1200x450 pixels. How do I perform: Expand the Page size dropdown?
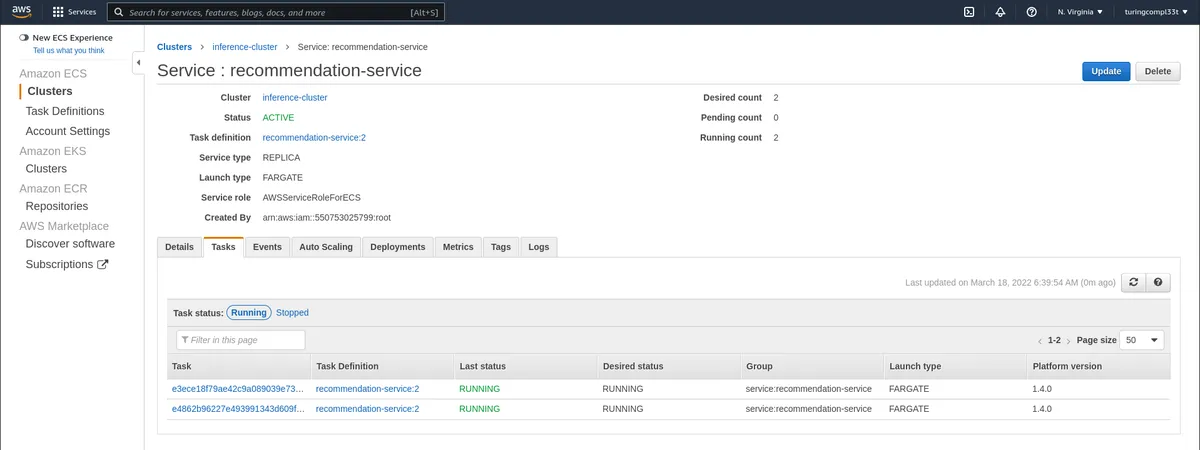coord(1142,340)
